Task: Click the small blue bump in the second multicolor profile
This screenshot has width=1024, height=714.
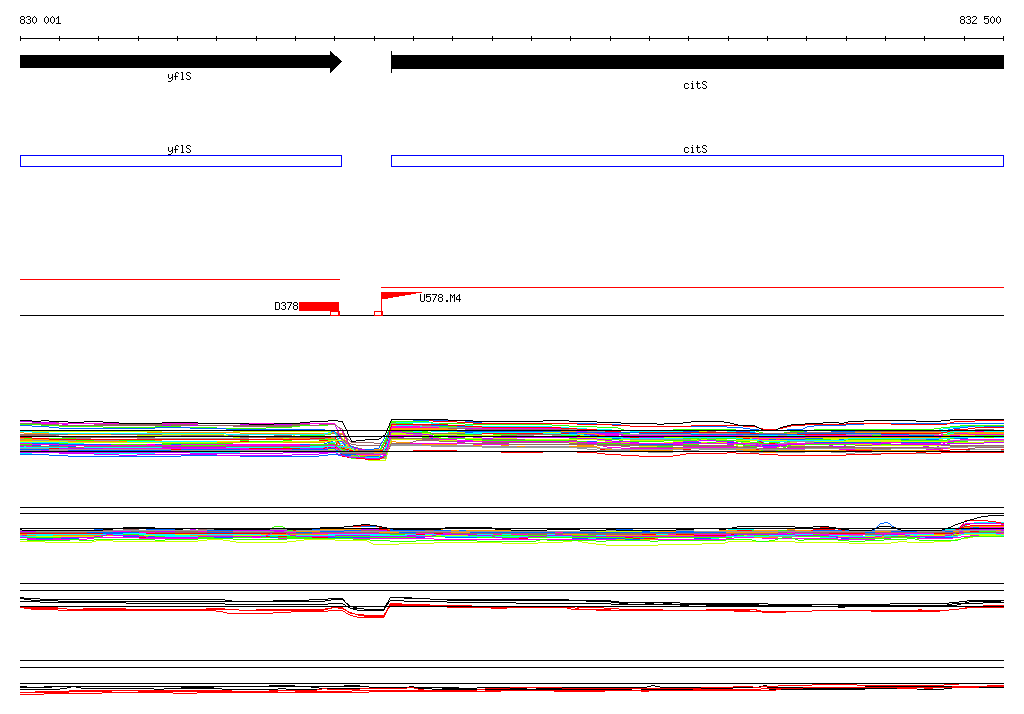Action: [885, 525]
